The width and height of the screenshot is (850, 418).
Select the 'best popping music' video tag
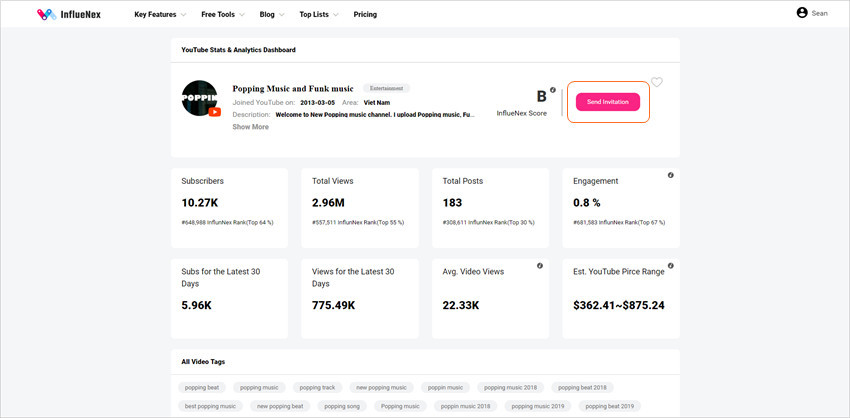(210, 406)
